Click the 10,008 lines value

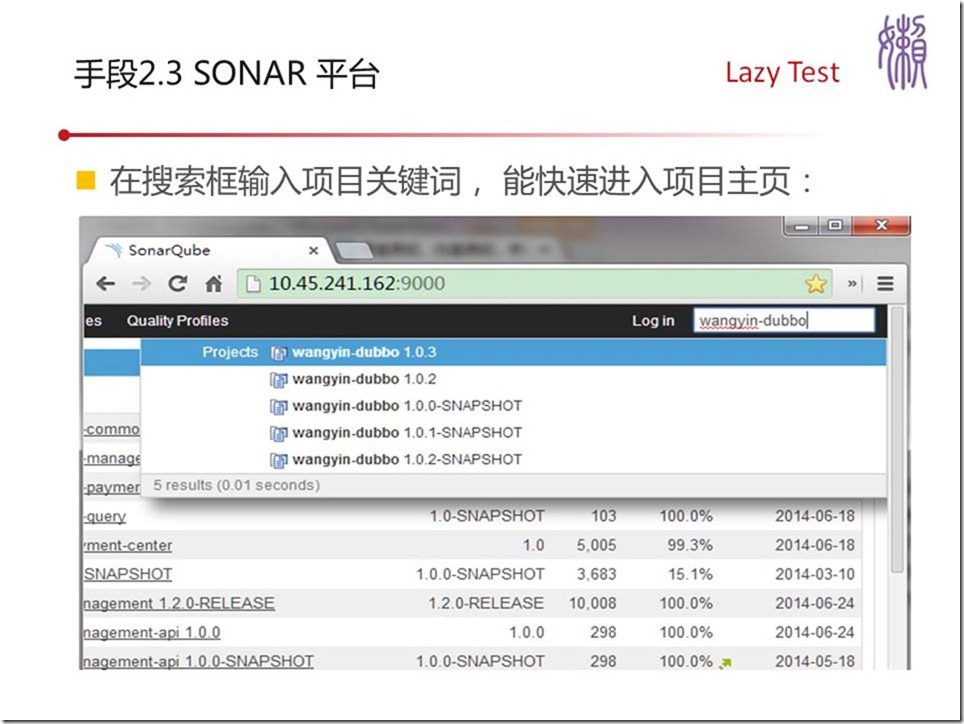pyautogui.click(x=593, y=603)
